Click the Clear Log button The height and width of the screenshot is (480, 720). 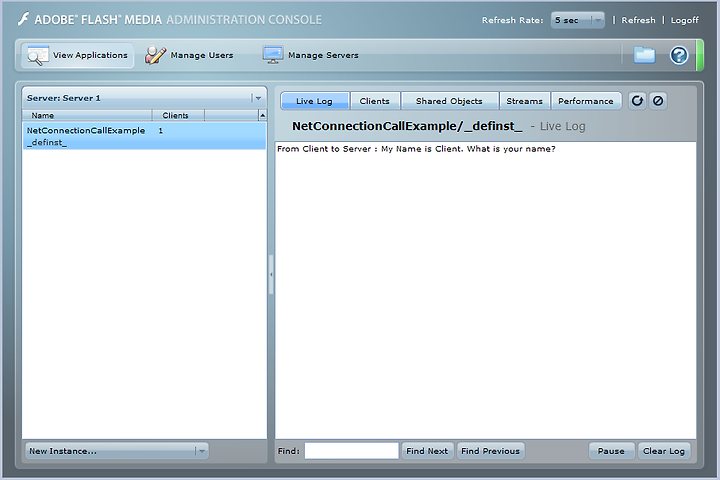click(664, 451)
